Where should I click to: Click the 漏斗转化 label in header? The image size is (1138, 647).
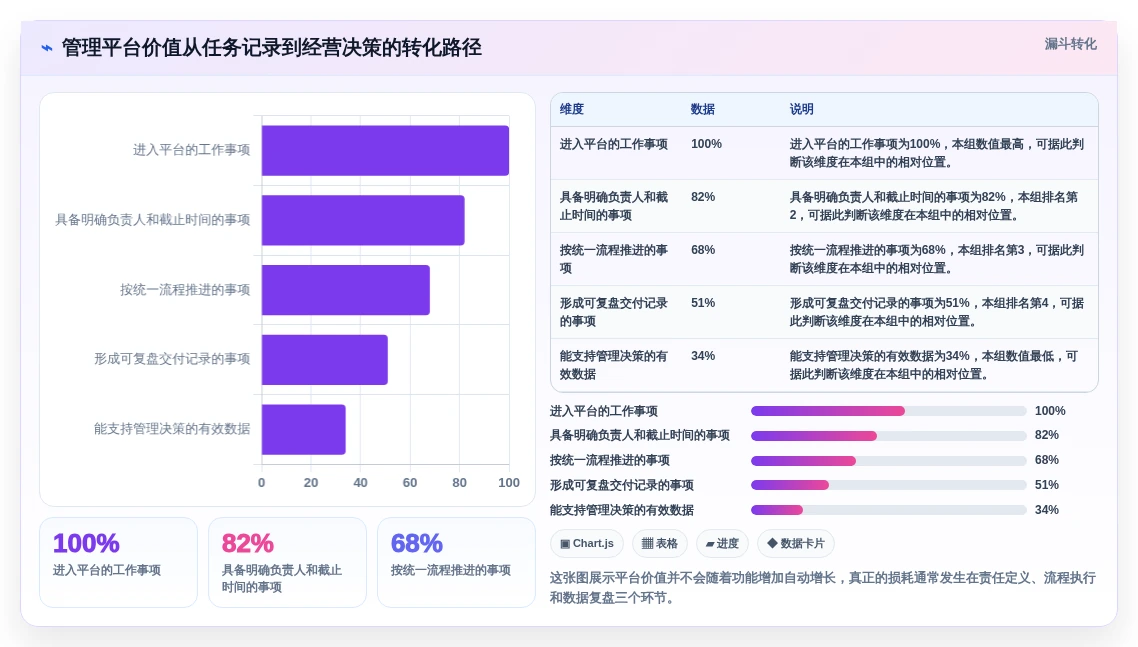coord(1070,44)
